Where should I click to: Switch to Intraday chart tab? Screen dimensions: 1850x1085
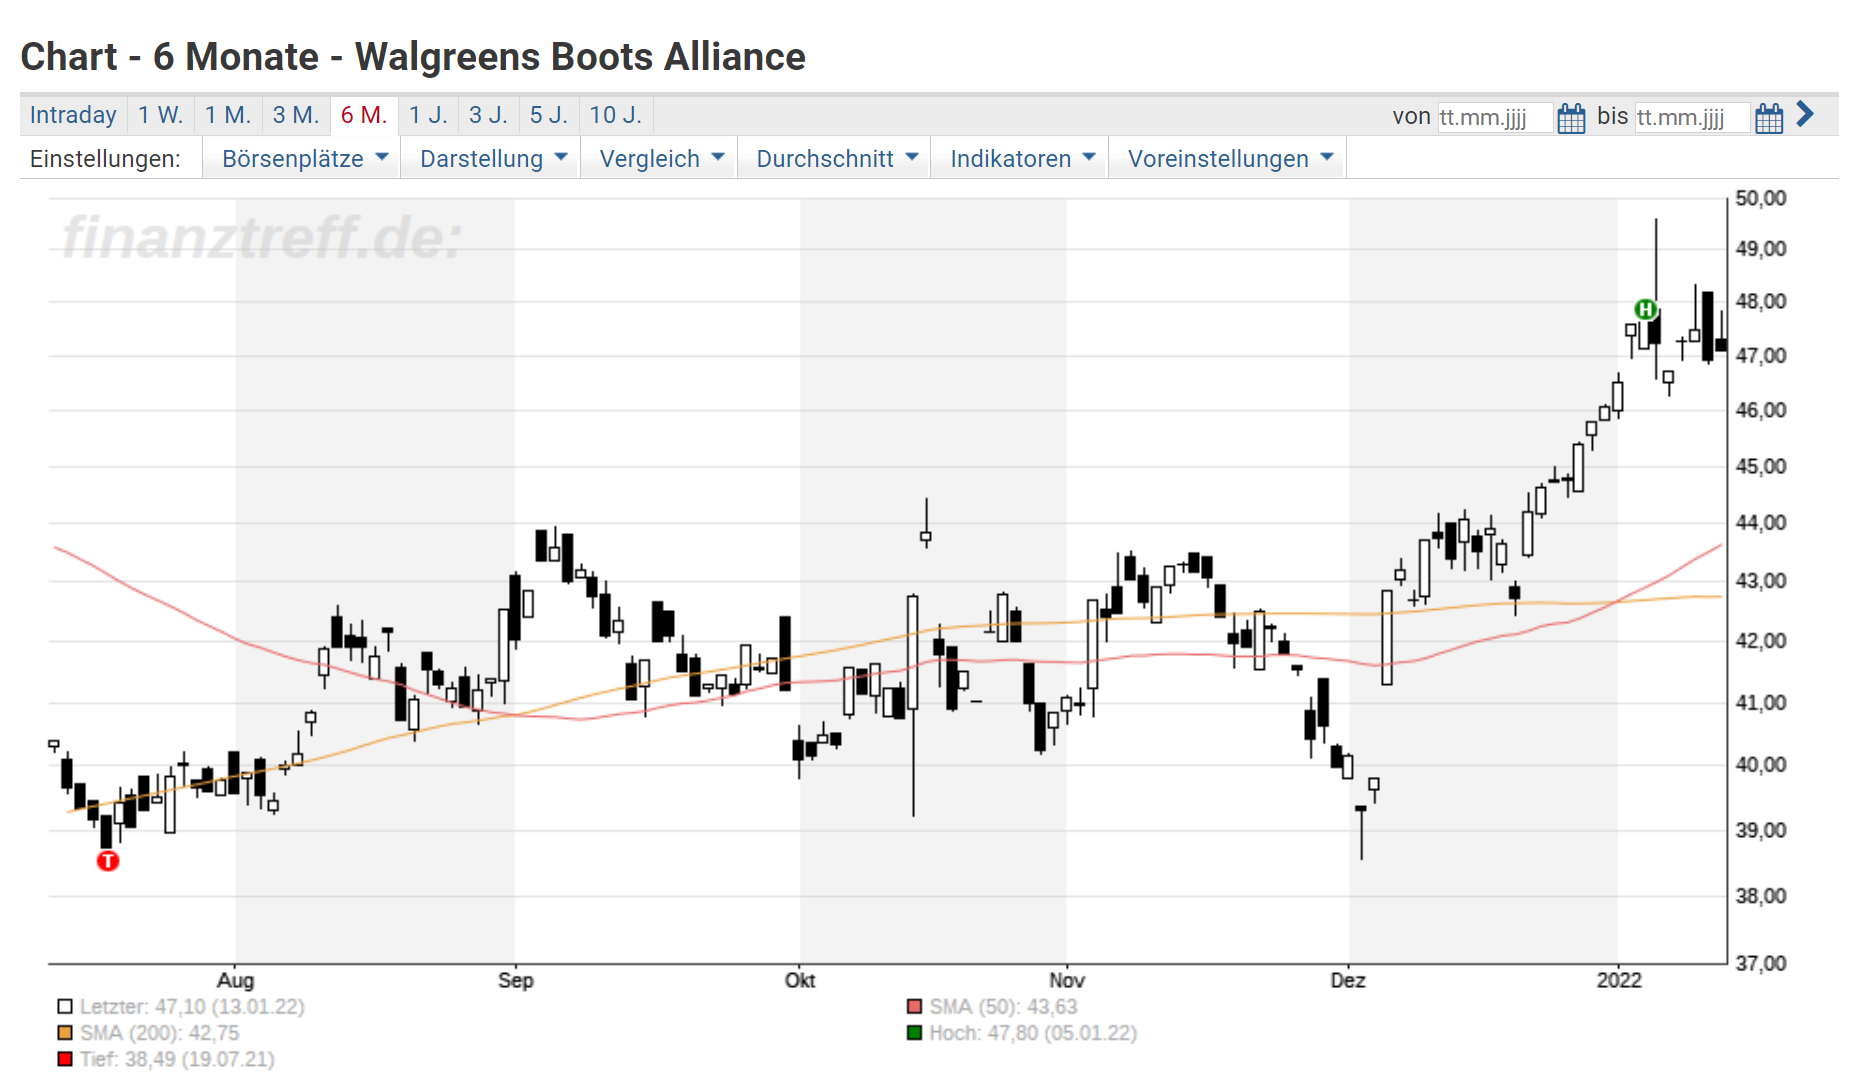click(x=73, y=115)
